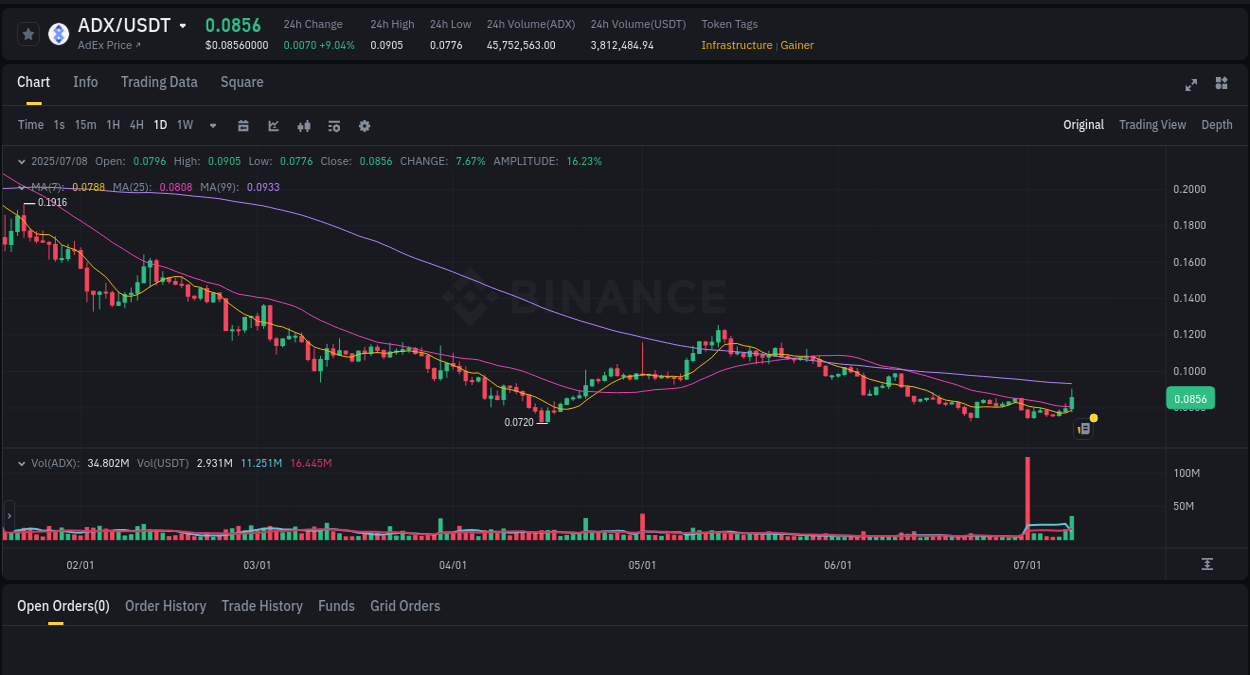
Task: Open the extra timeframe dropdown arrow
Action: click(212, 125)
